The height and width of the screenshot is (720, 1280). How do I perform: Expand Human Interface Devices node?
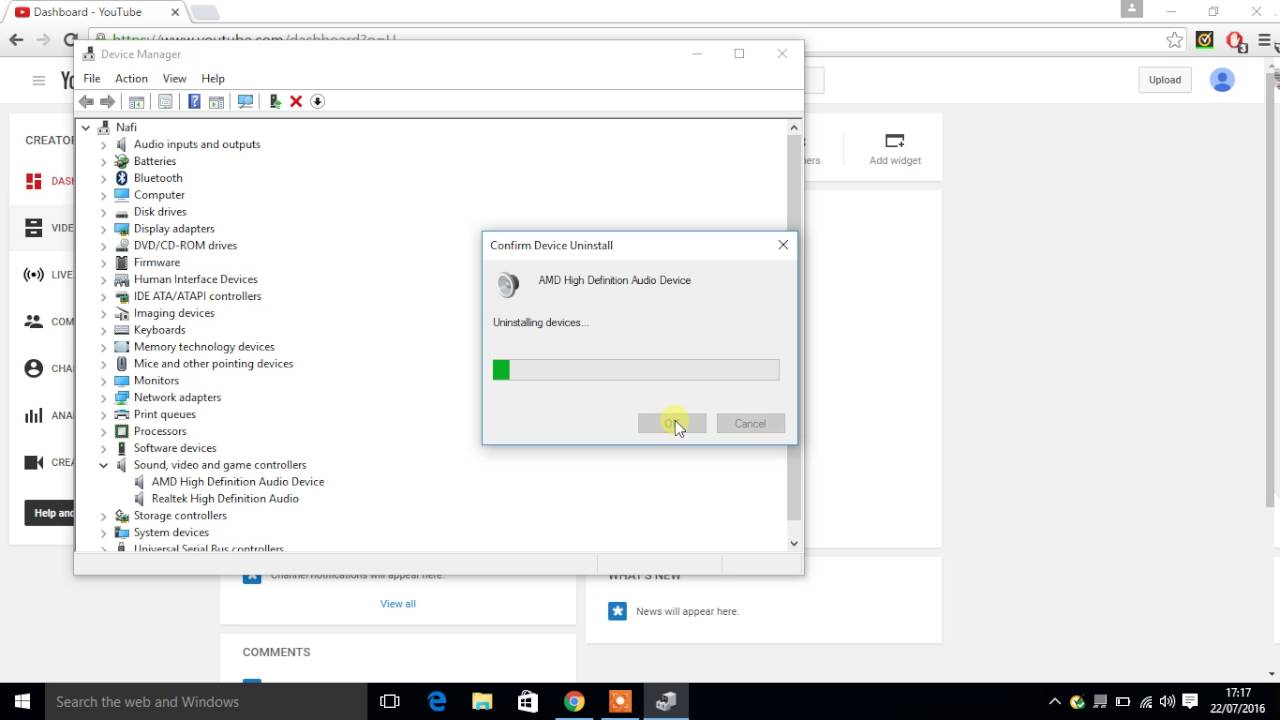103,280
